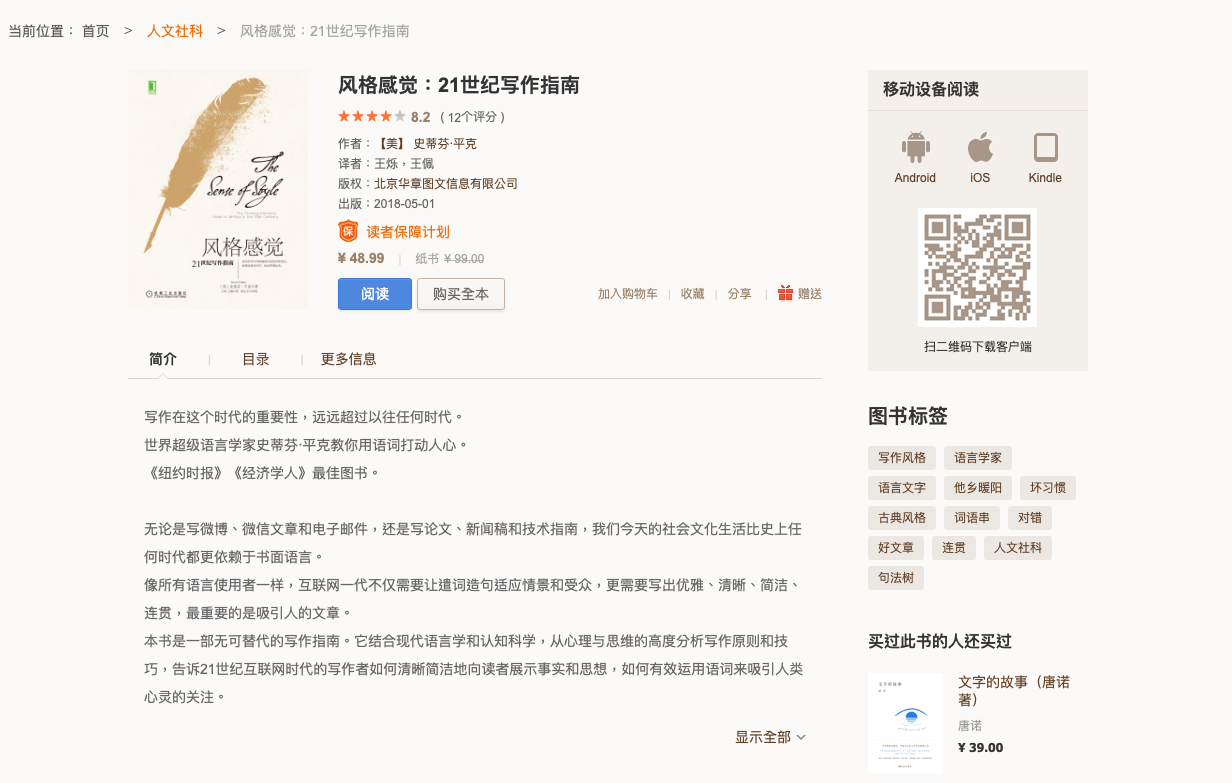Click the gift icon beside 赠送
Screen dimensions: 1232x783
[x=785, y=293]
